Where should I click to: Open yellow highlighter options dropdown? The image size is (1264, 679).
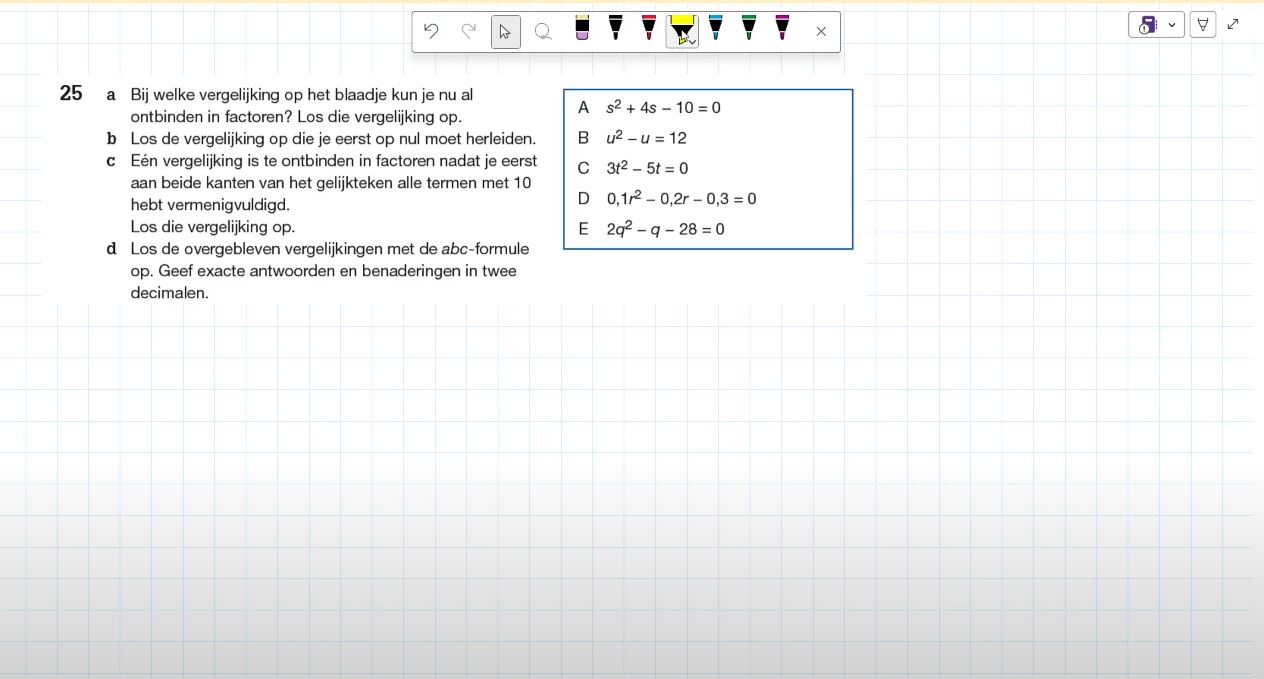pyautogui.click(x=693, y=41)
